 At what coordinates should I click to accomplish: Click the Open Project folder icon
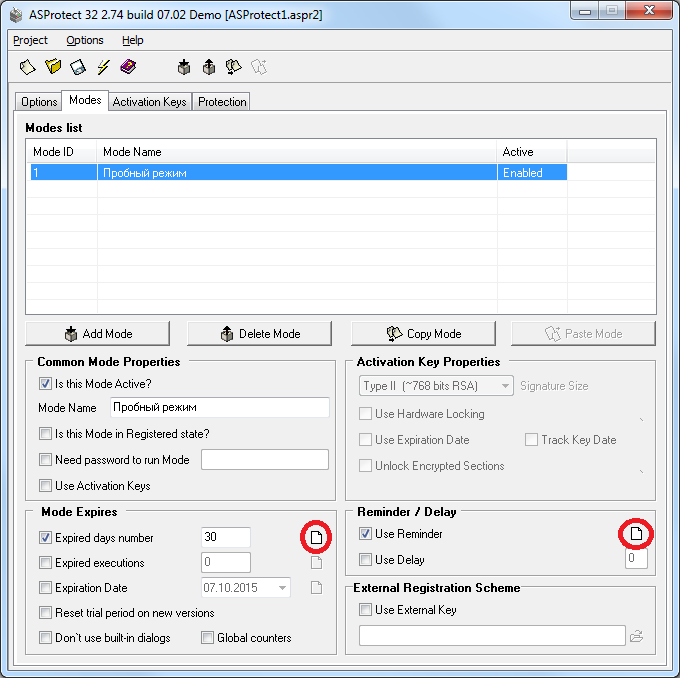[x=53, y=67]
